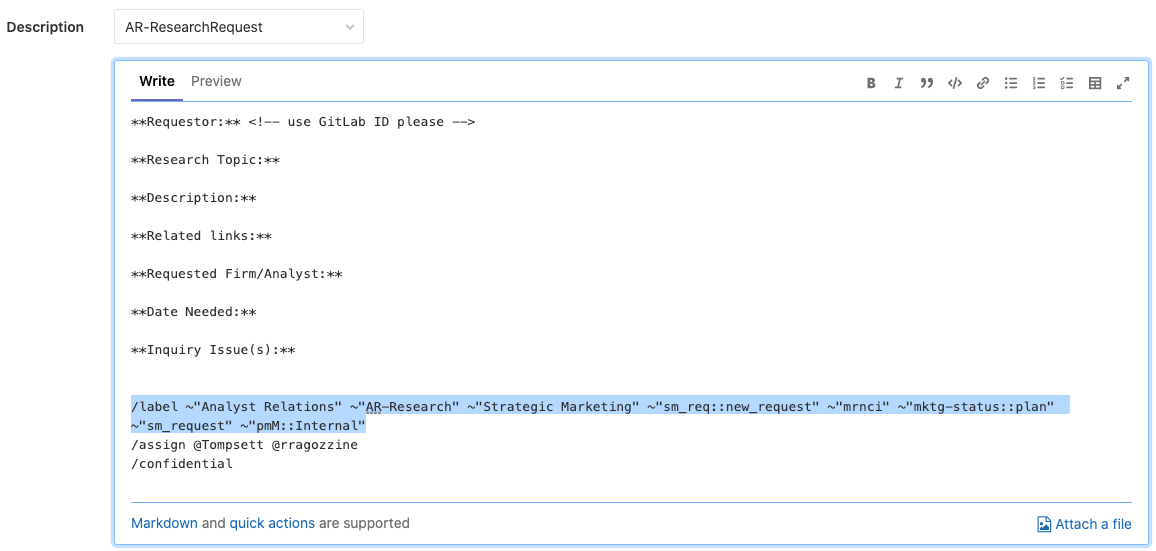Viewport: 1156px width, 551px height.
Task: Insert a table using the table icon
Action: coord(1095,83)
